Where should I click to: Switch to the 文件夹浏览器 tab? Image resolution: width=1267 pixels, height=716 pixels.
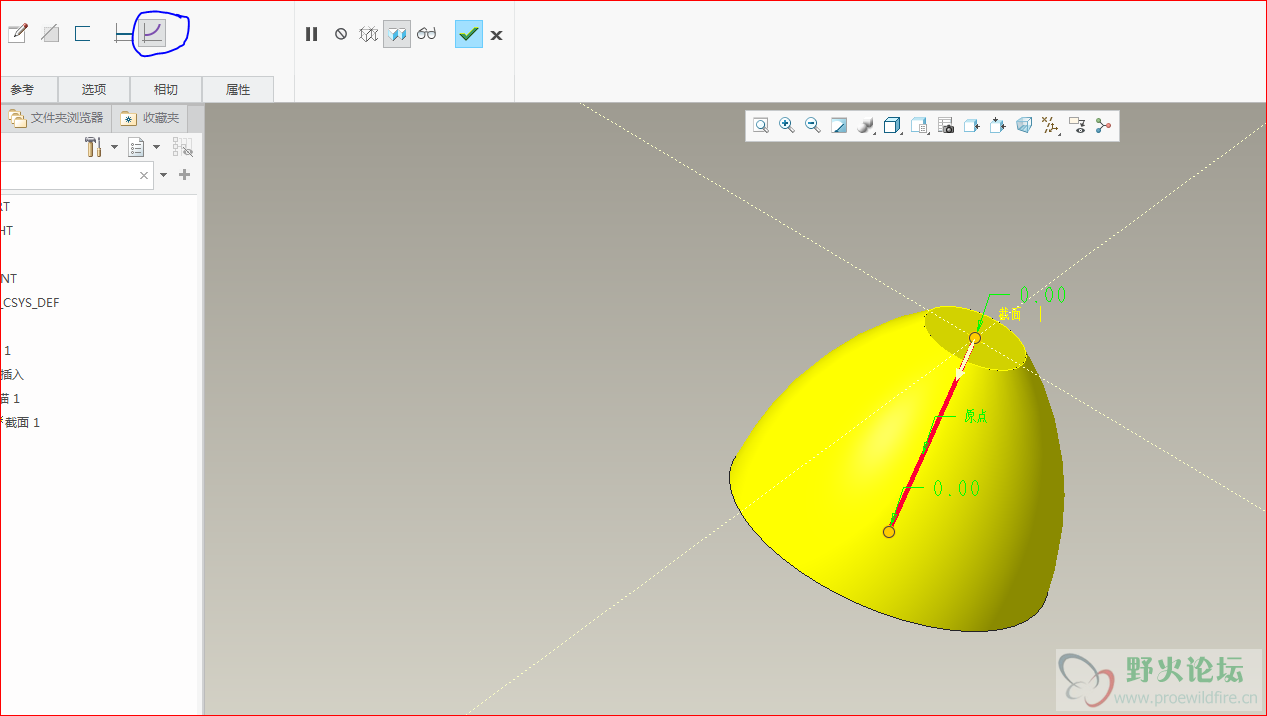pyautogui.click(x=56, y=118)
